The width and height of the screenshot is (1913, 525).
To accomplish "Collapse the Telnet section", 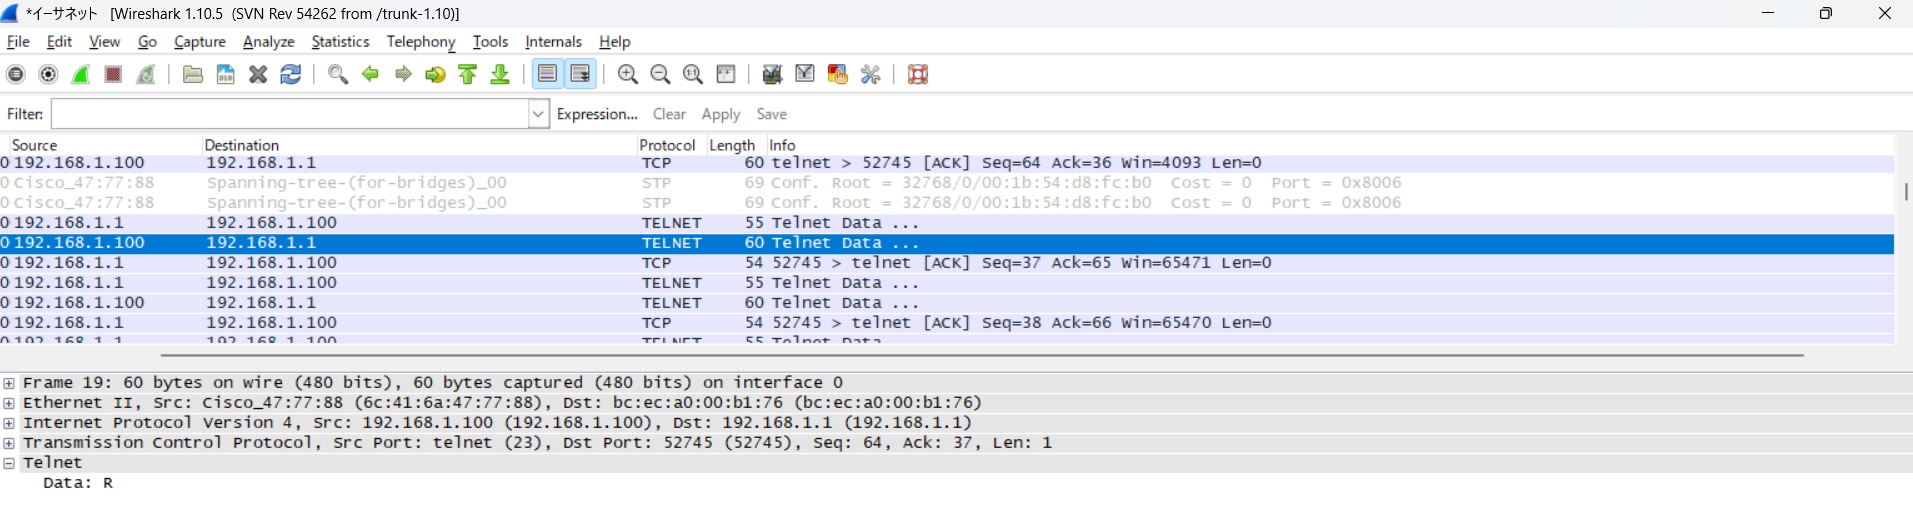I will 9,463.
